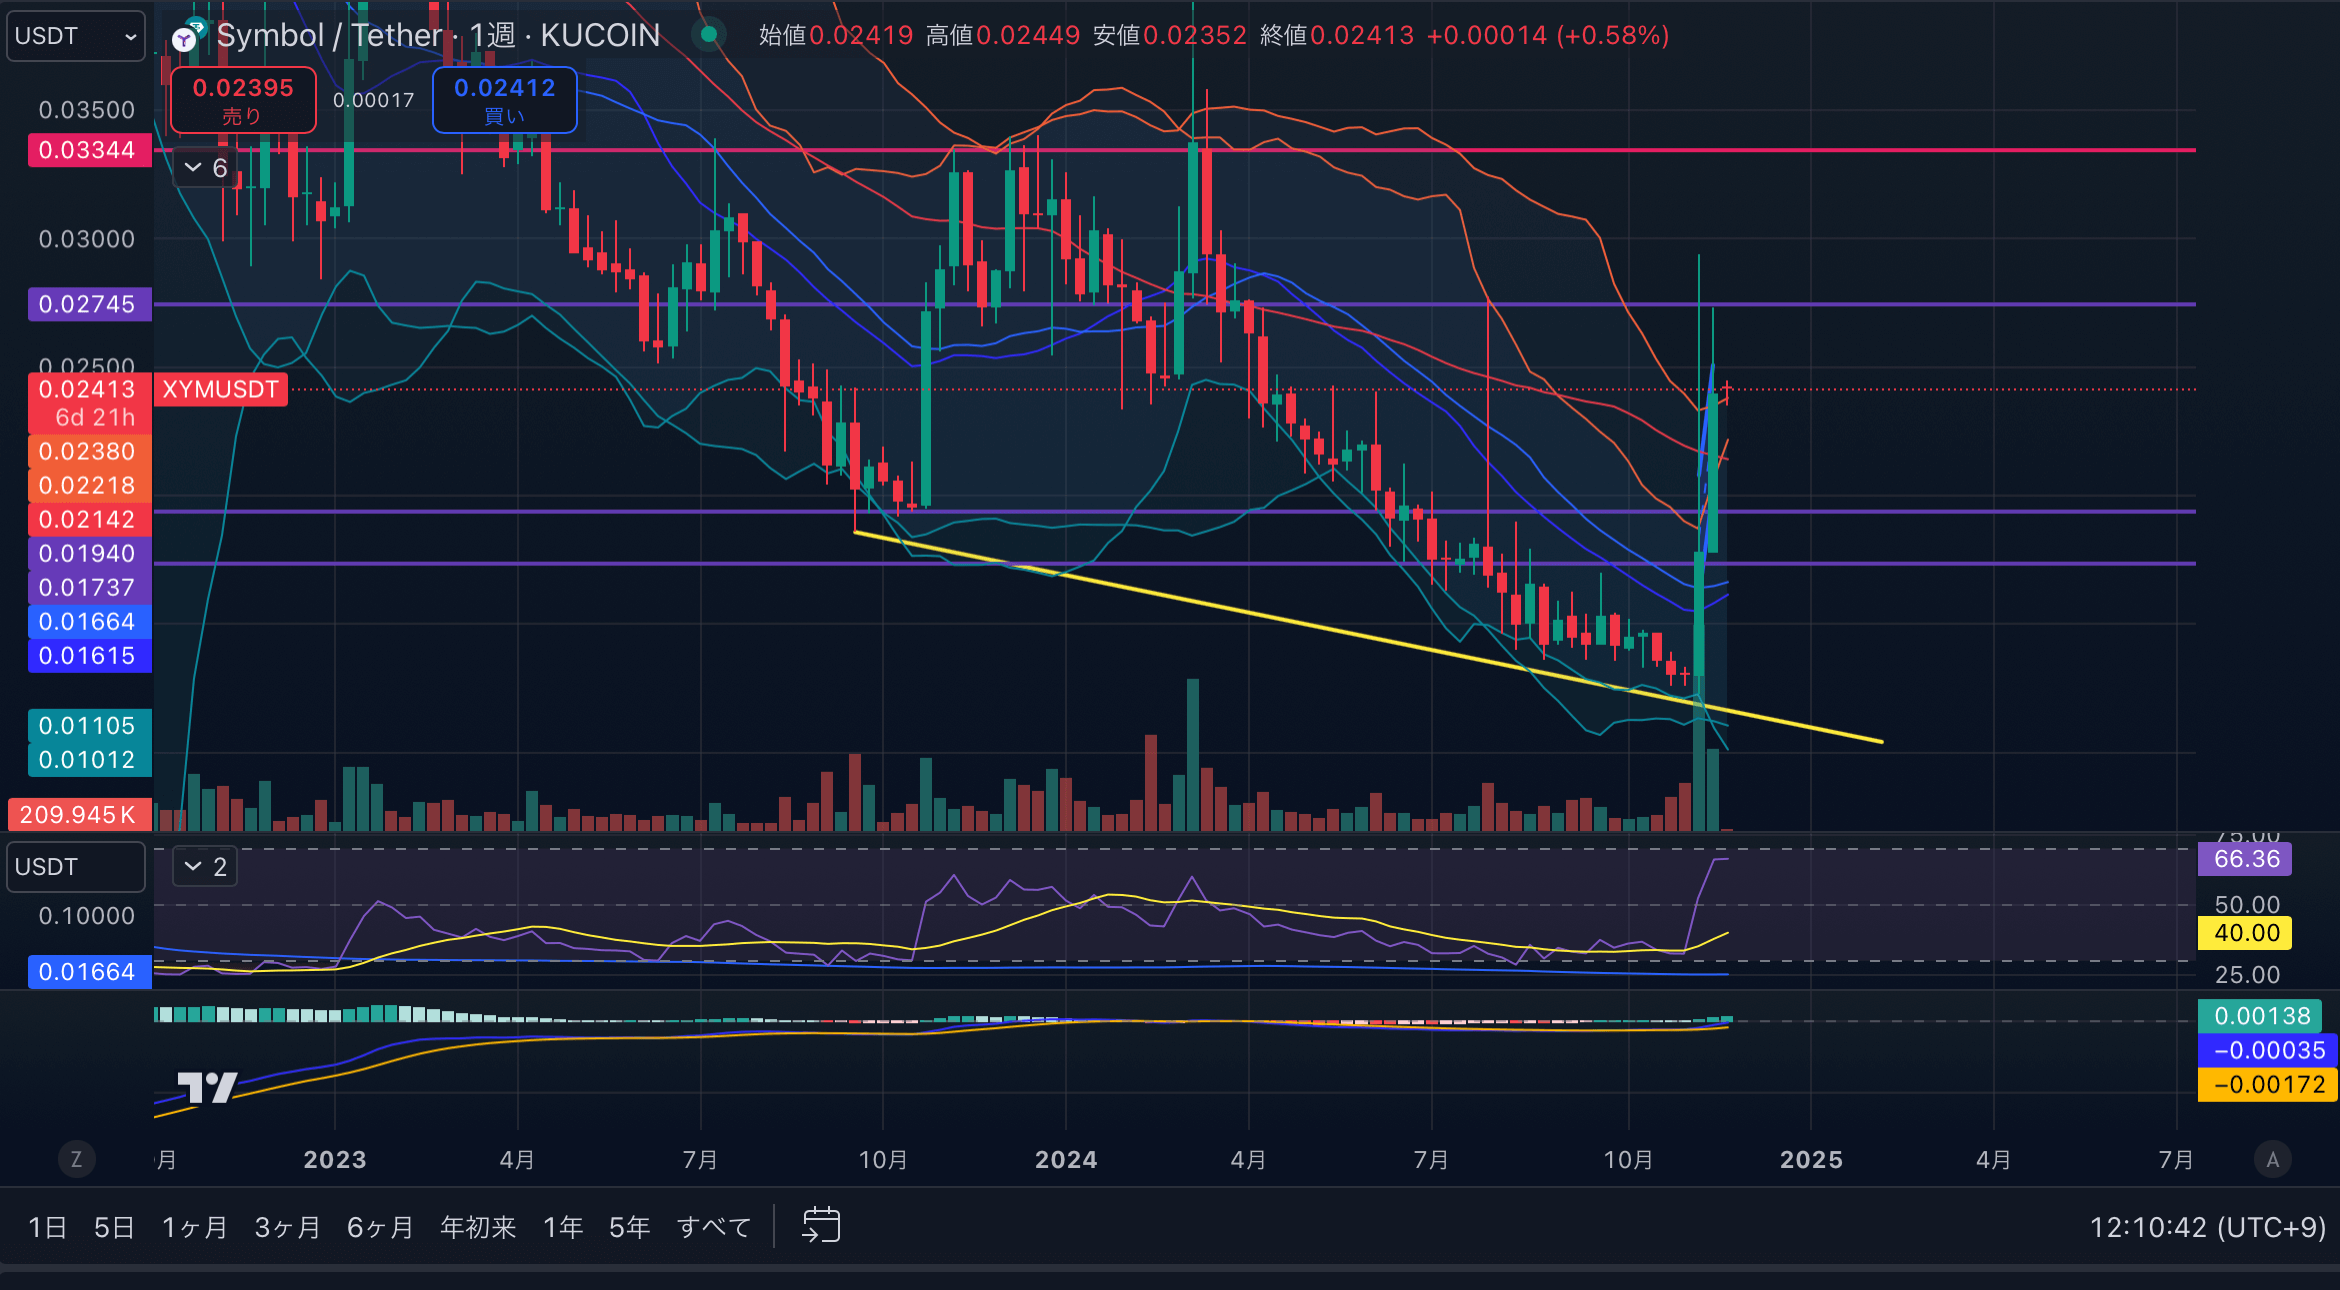Screen dimensions: 2340x1290
Task: Click the 0.02380 orange price label
Action: pyautogui.click(x=88, y=451)
